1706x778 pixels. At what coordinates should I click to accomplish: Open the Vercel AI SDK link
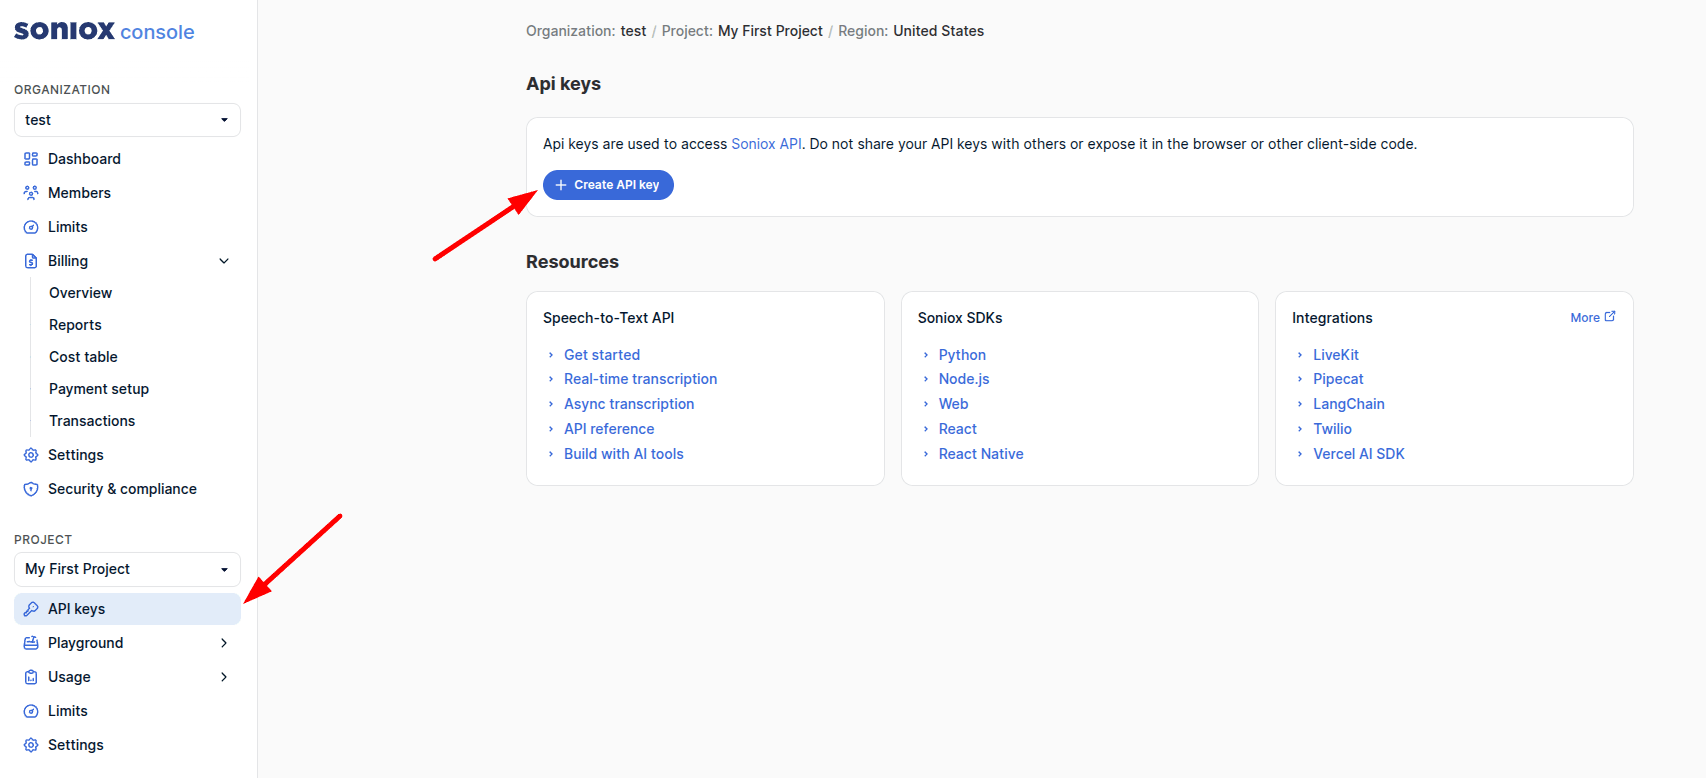1359,454
